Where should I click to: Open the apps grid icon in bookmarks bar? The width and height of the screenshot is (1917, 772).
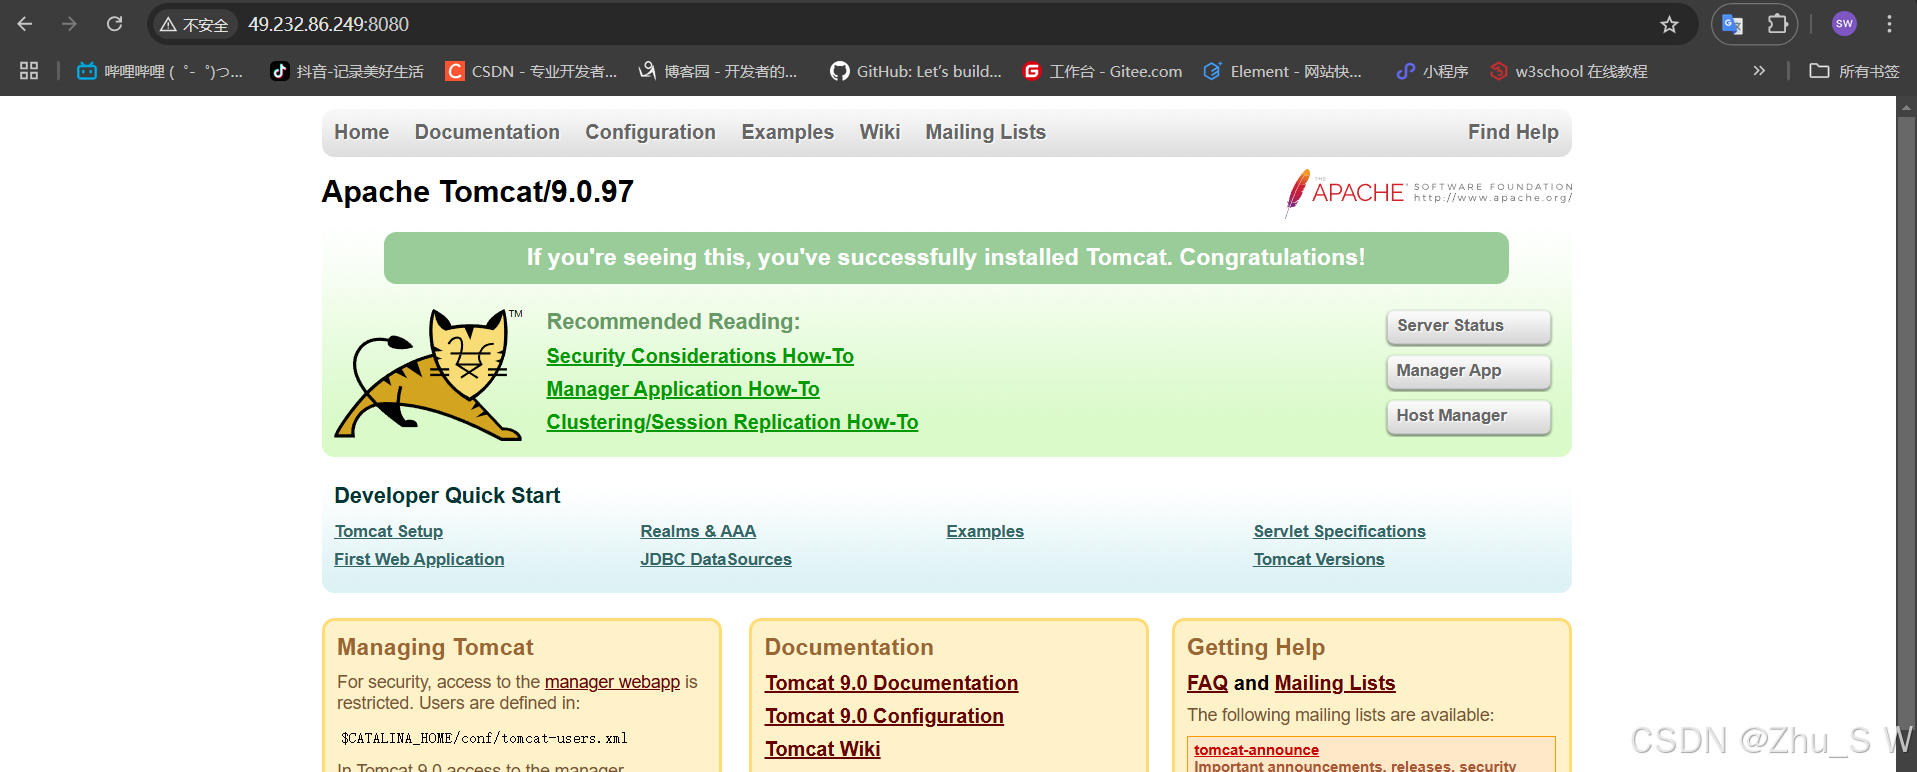tap(29, 71)
